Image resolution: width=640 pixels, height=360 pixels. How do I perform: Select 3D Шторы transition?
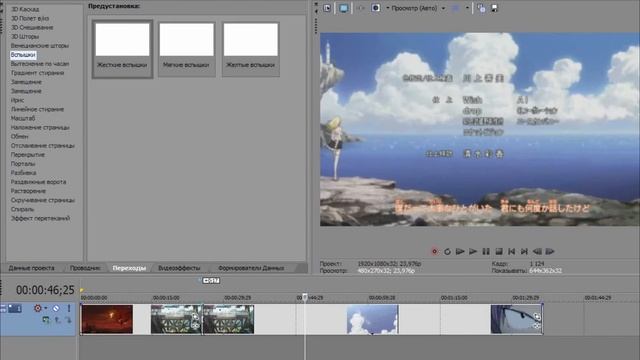click(x=25, y=36)
